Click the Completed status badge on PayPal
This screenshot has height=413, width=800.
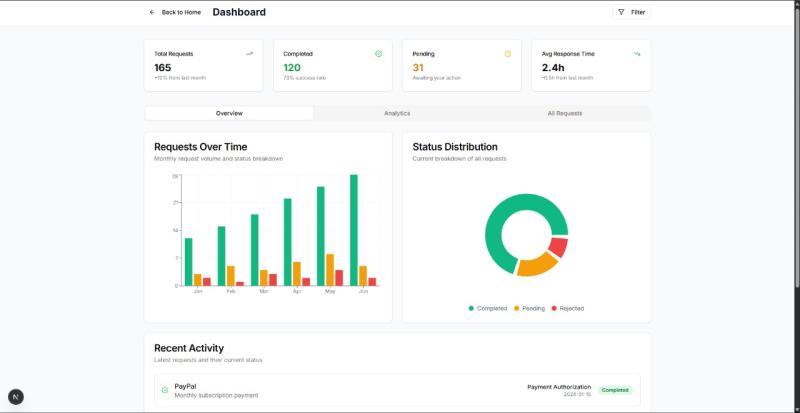(x=615, y=390)
